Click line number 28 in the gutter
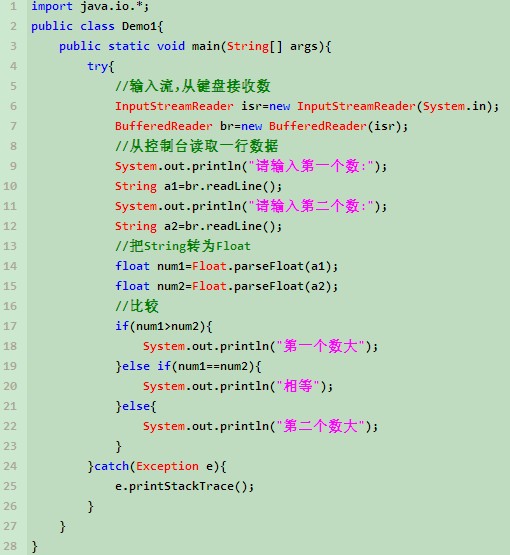The image size is (510, 555). pyautogui.click(x=10, y=546)
